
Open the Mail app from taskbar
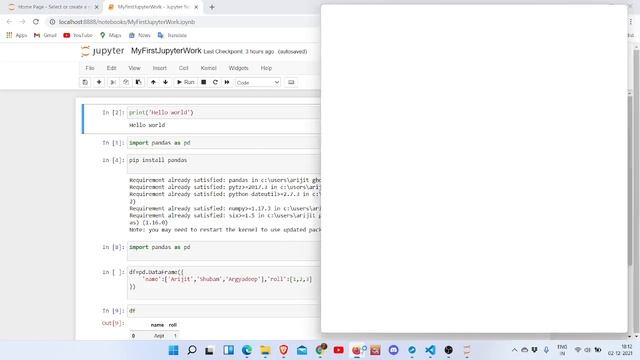302,350
